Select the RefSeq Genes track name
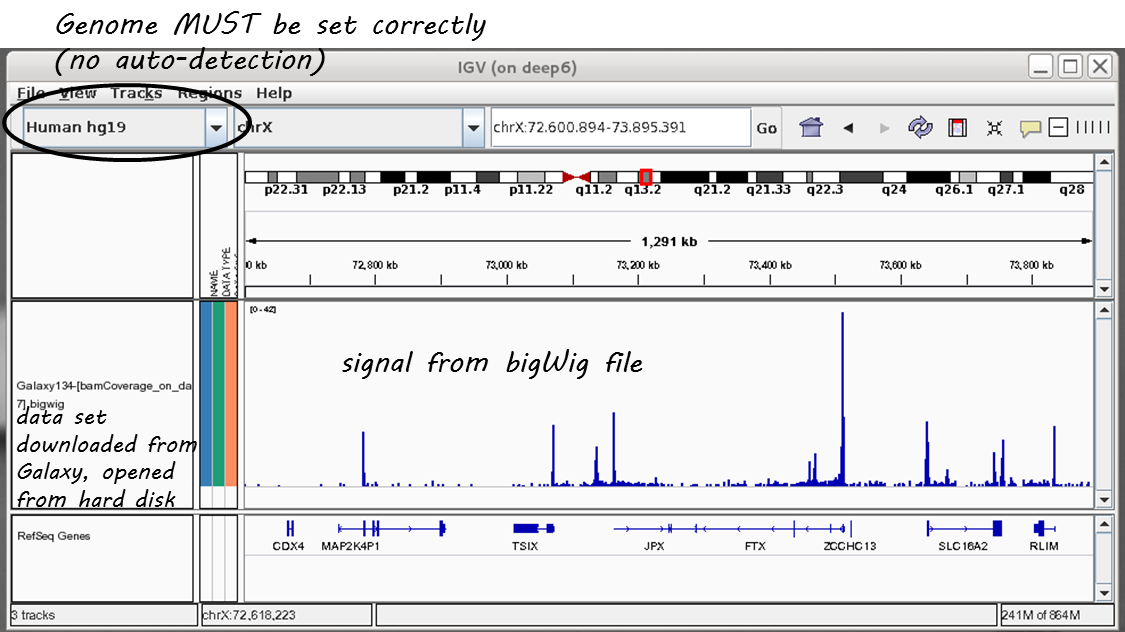 [x=54, y=536]
